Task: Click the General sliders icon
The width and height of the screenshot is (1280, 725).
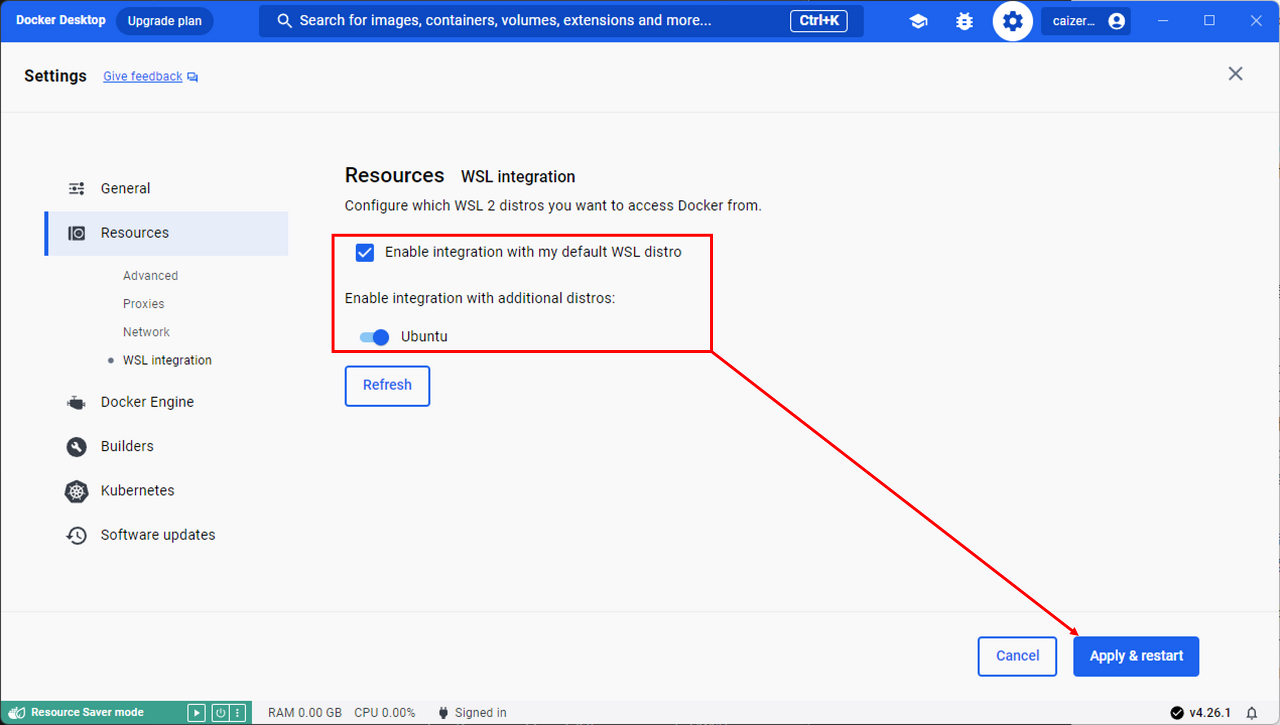Action: point(76,188)
